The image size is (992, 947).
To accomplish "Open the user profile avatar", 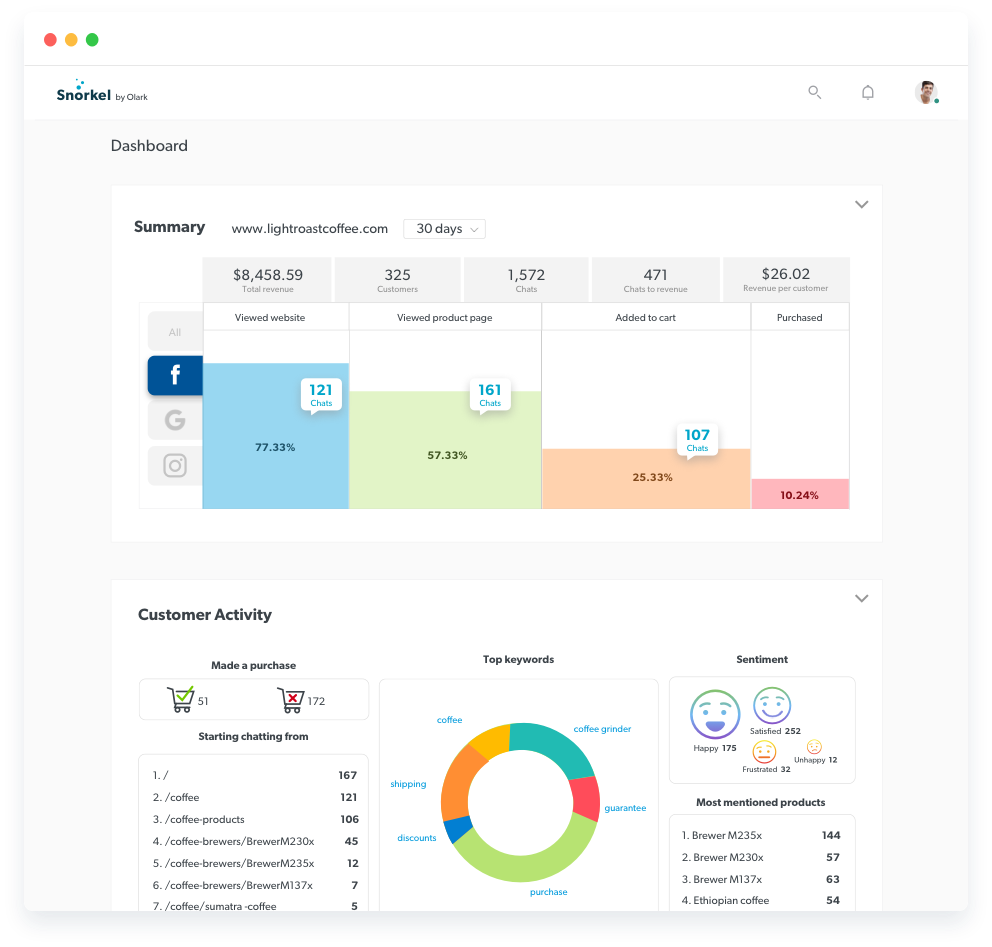I will click(x=925, y=92).
